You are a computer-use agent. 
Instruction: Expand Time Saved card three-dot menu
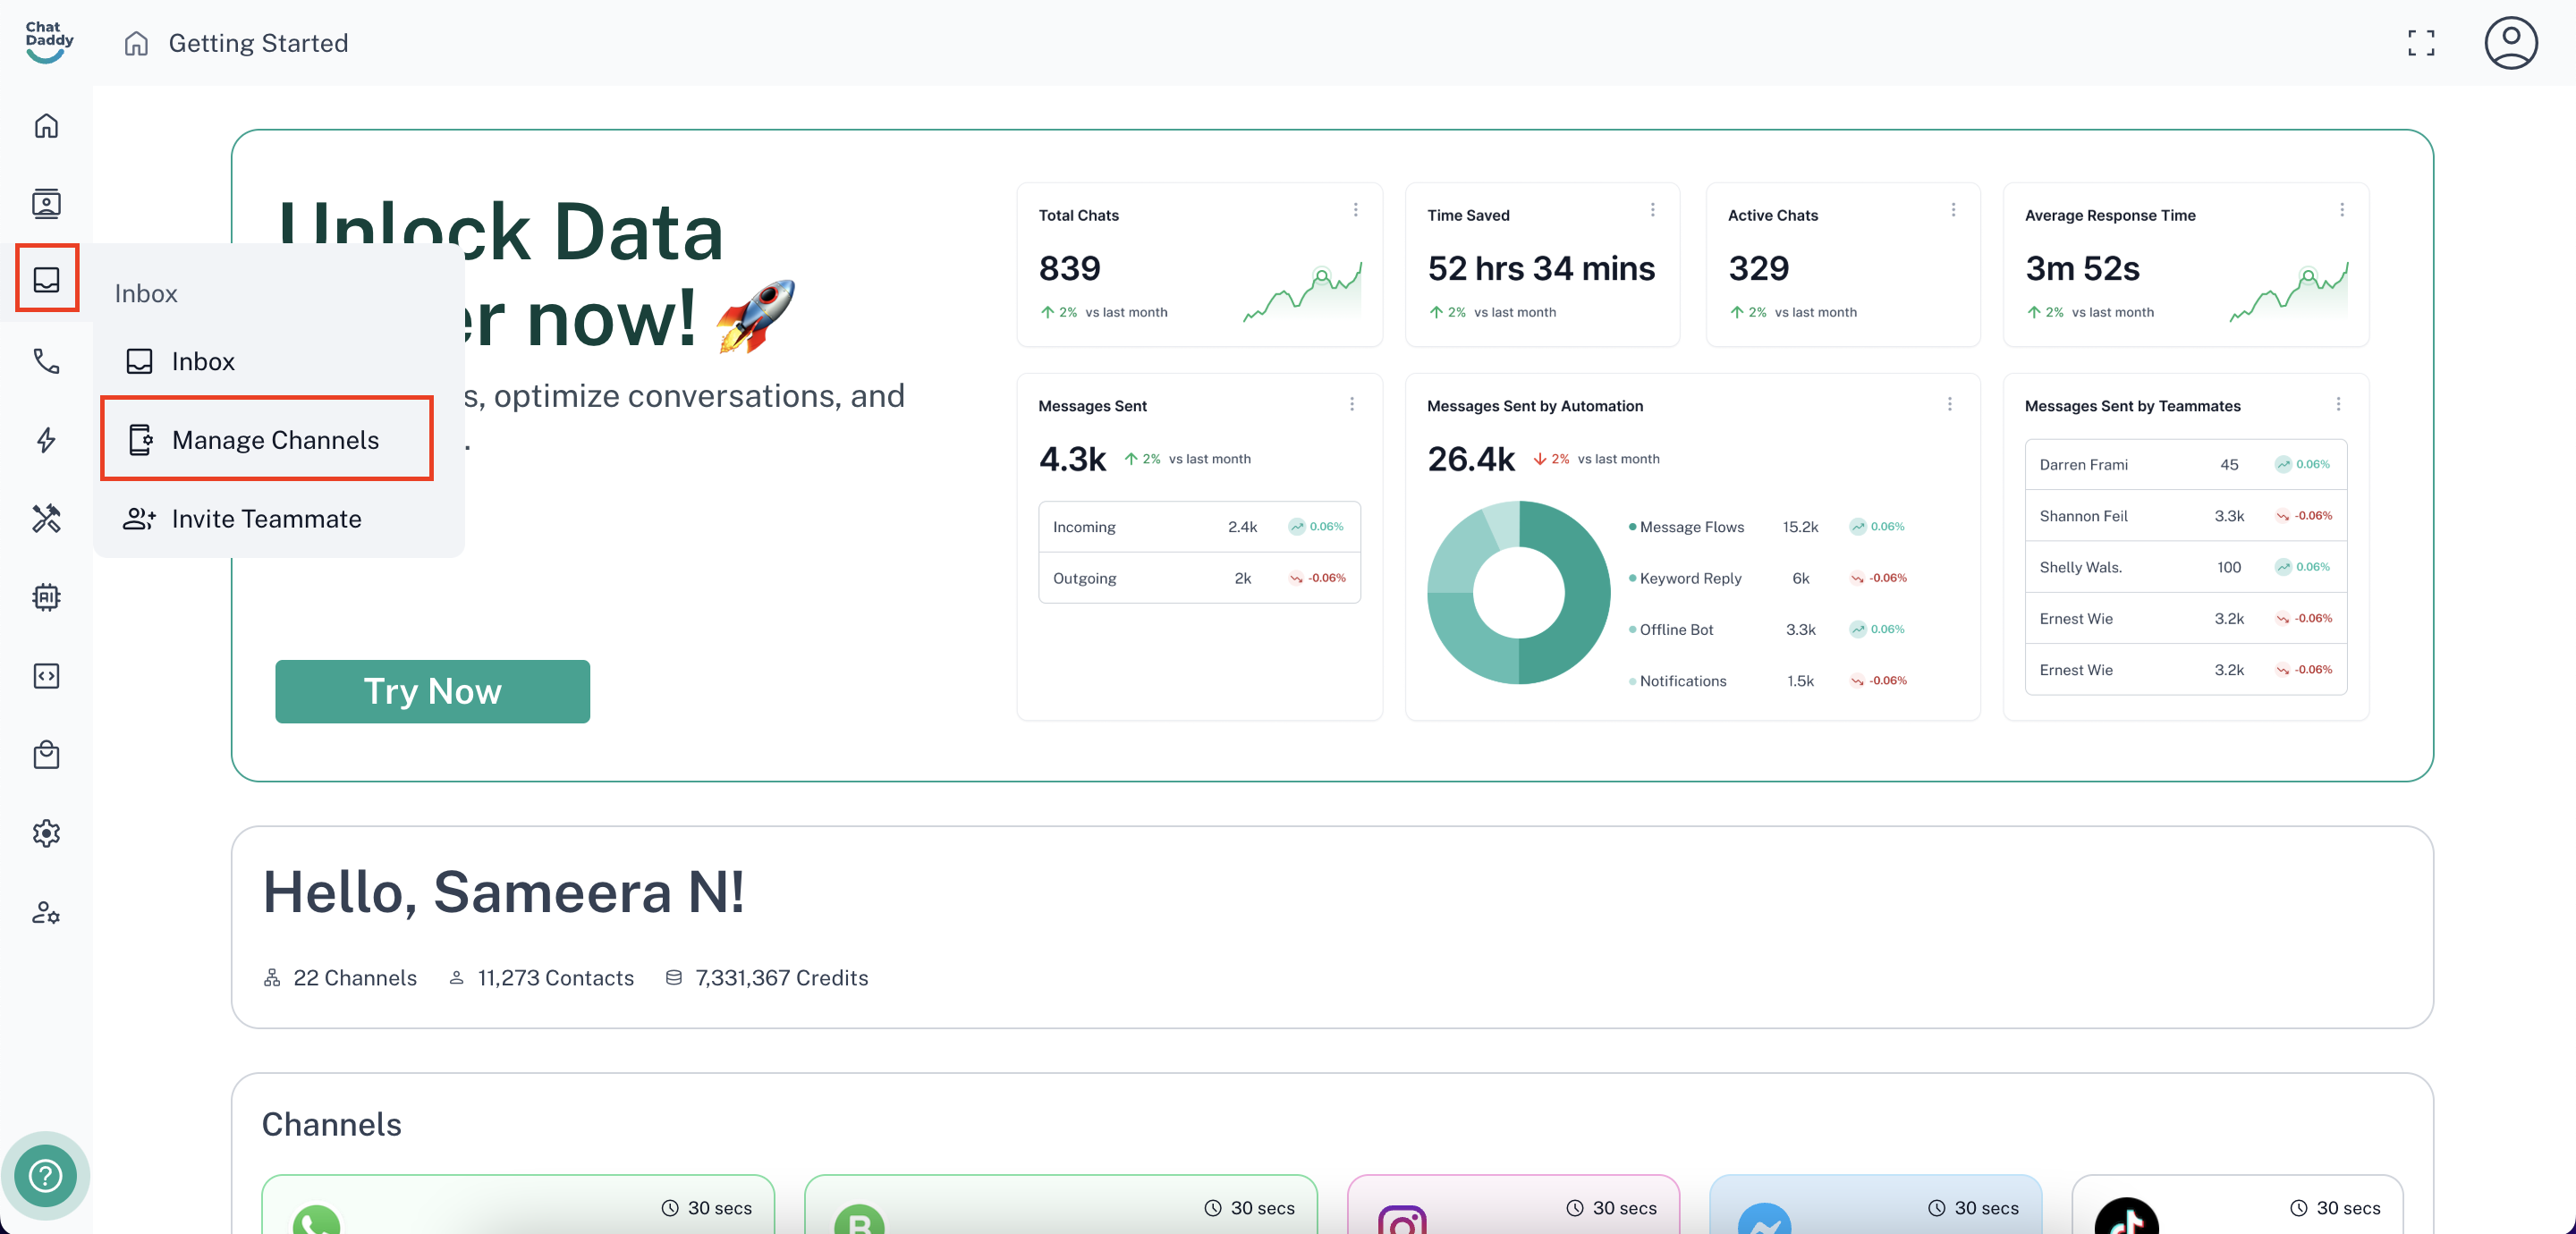(x=1652, y=210)
